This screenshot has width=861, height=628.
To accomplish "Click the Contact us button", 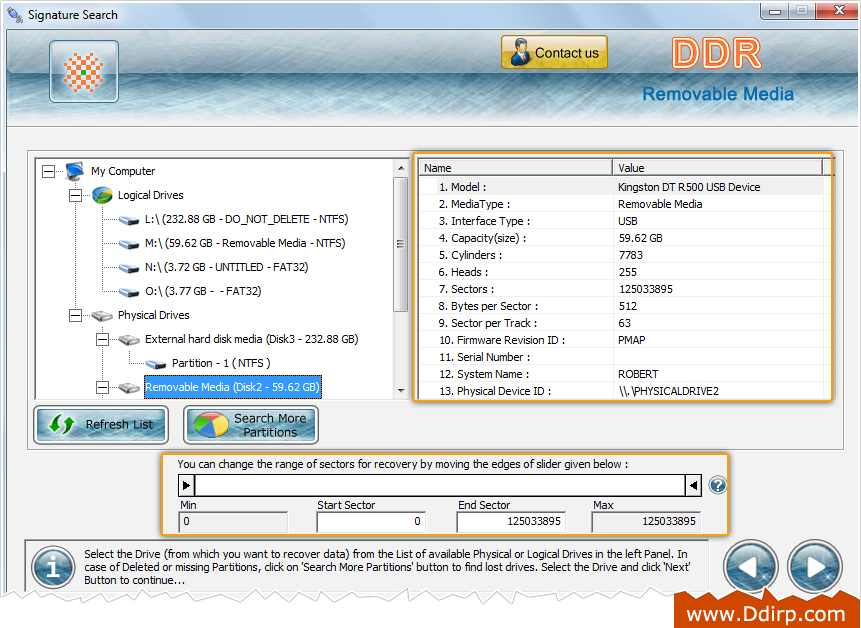I will click(554, 51).
